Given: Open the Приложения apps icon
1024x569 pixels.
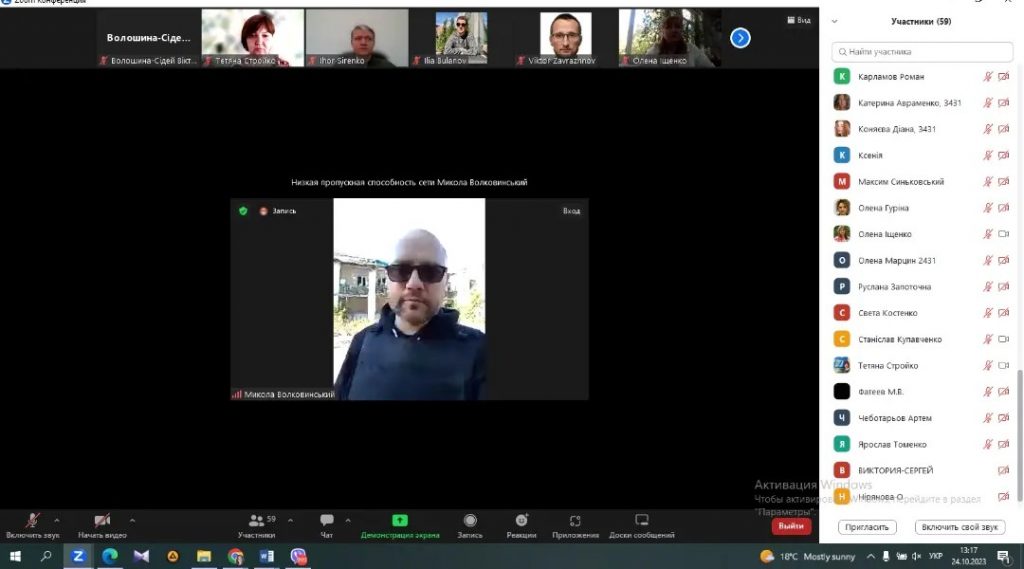Looking at the screenshot, I should click(575, 521).
